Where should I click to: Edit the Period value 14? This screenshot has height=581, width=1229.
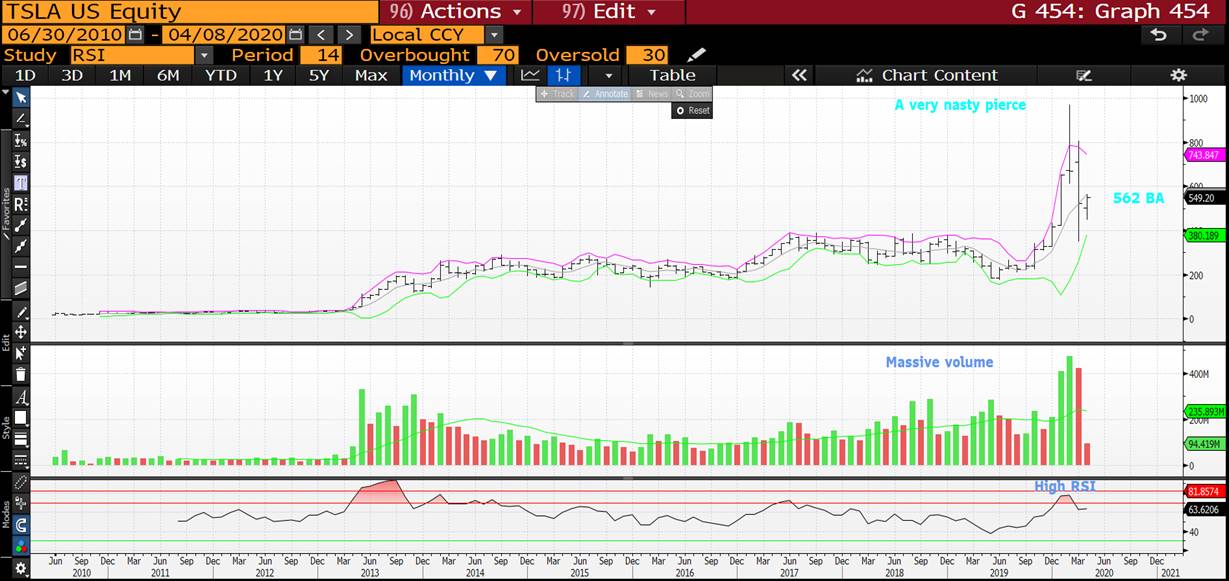pyautogui.click(x=321, y=55)
